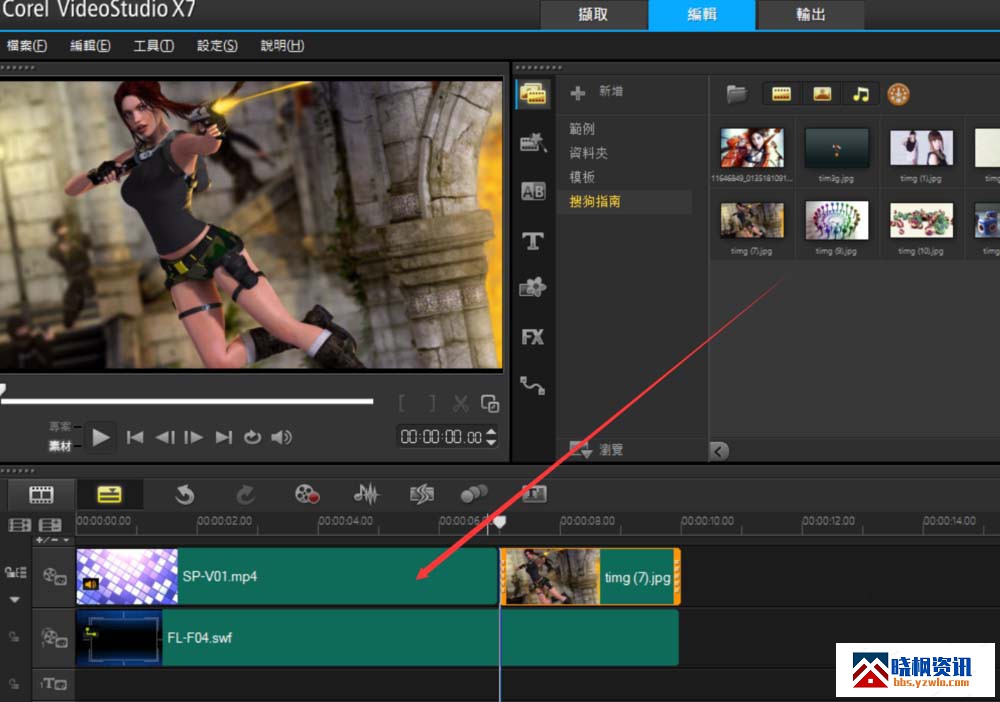Enlarge the preview window
Viewport: 1000px width, 702px height.
coord(490,404)
